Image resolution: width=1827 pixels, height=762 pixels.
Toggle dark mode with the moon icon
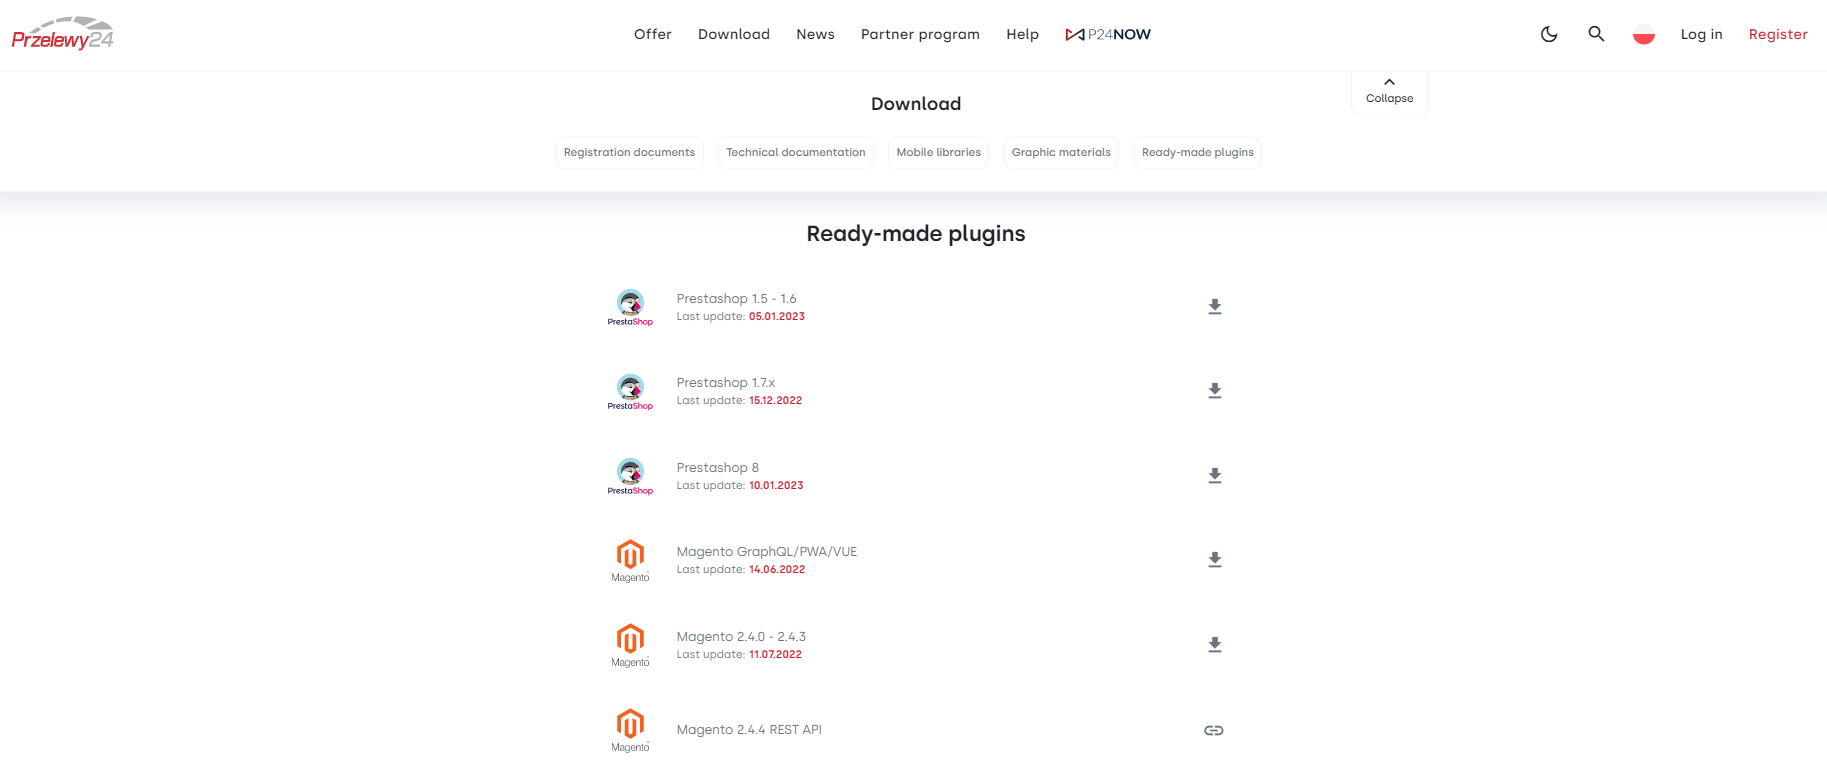tap(1548, 33)
